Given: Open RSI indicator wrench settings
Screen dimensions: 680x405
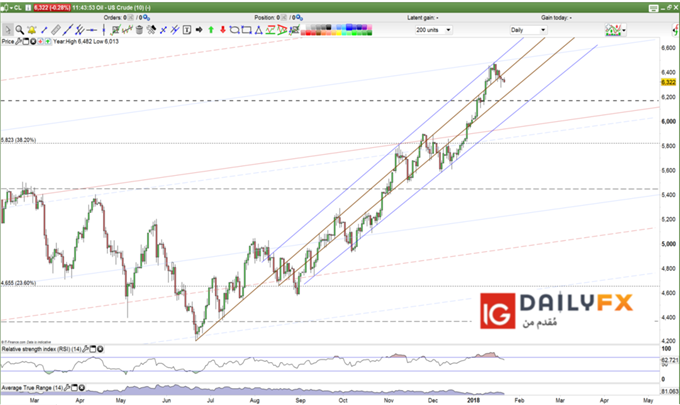Looking at the screenshot, I should (86, 349).
